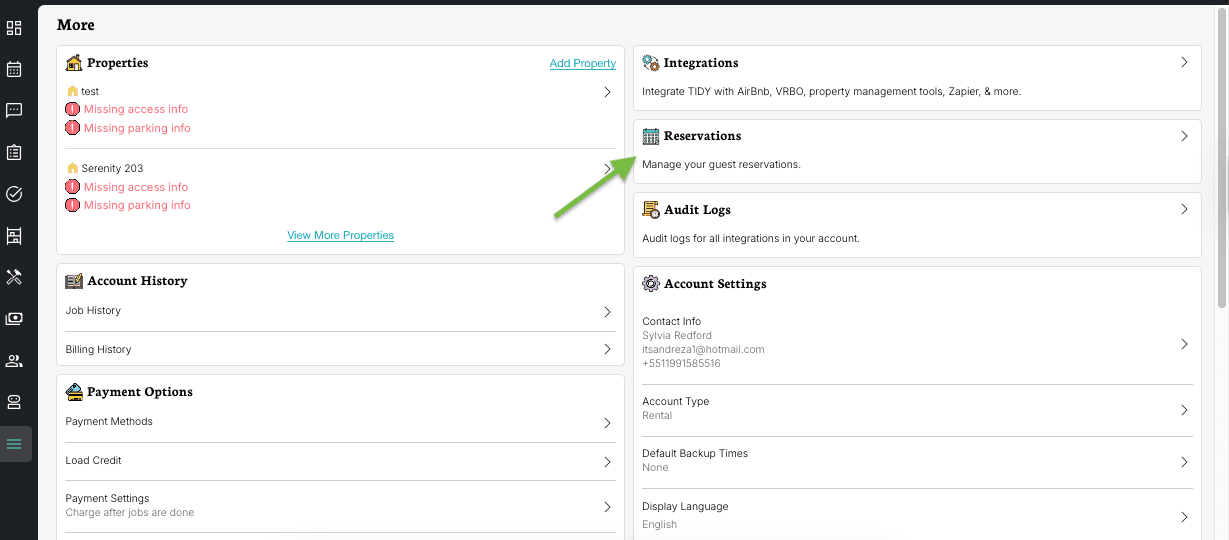Click the Audit Logs heading text
The height and width of the screenshot is (540, 1229).
pos(697,210)
